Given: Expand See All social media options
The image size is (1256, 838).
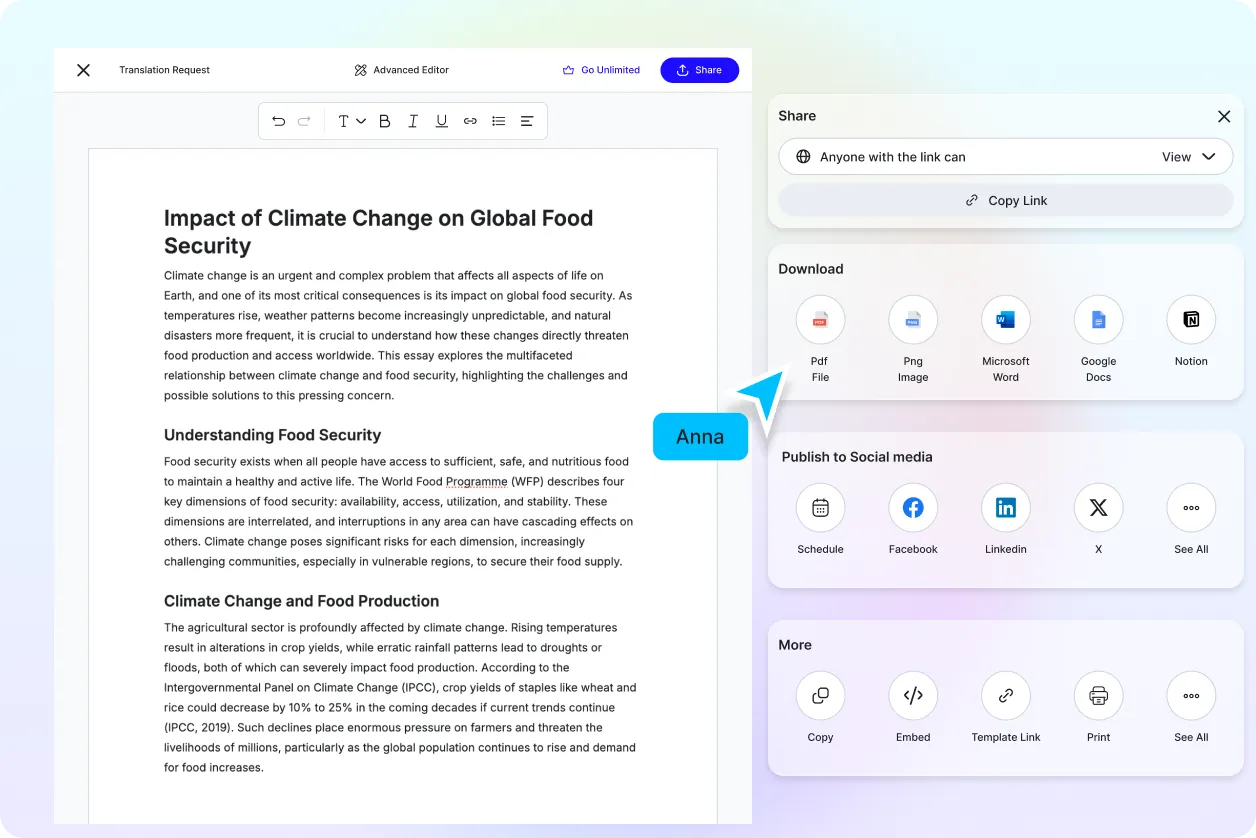Looking at the screenshot, I should 1191,507.
